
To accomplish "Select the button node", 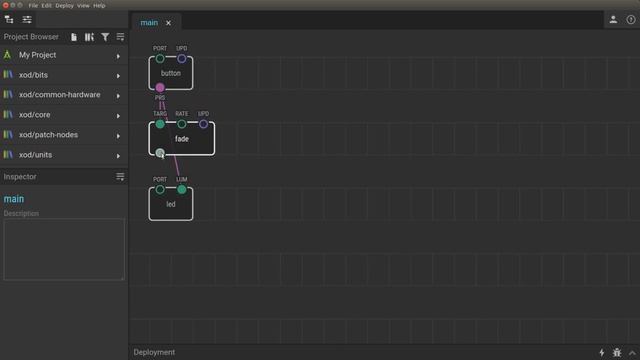I will click(x=171, y=73).
